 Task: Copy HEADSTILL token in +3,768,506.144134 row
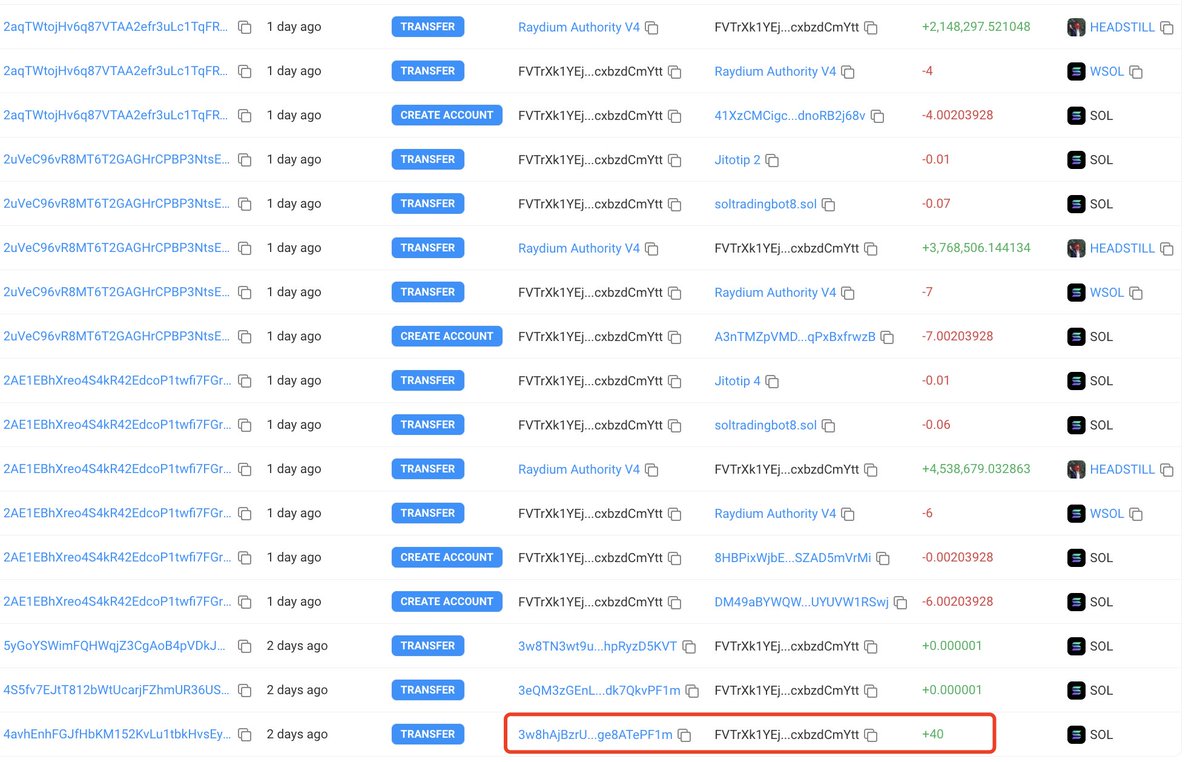(1166, 248)
